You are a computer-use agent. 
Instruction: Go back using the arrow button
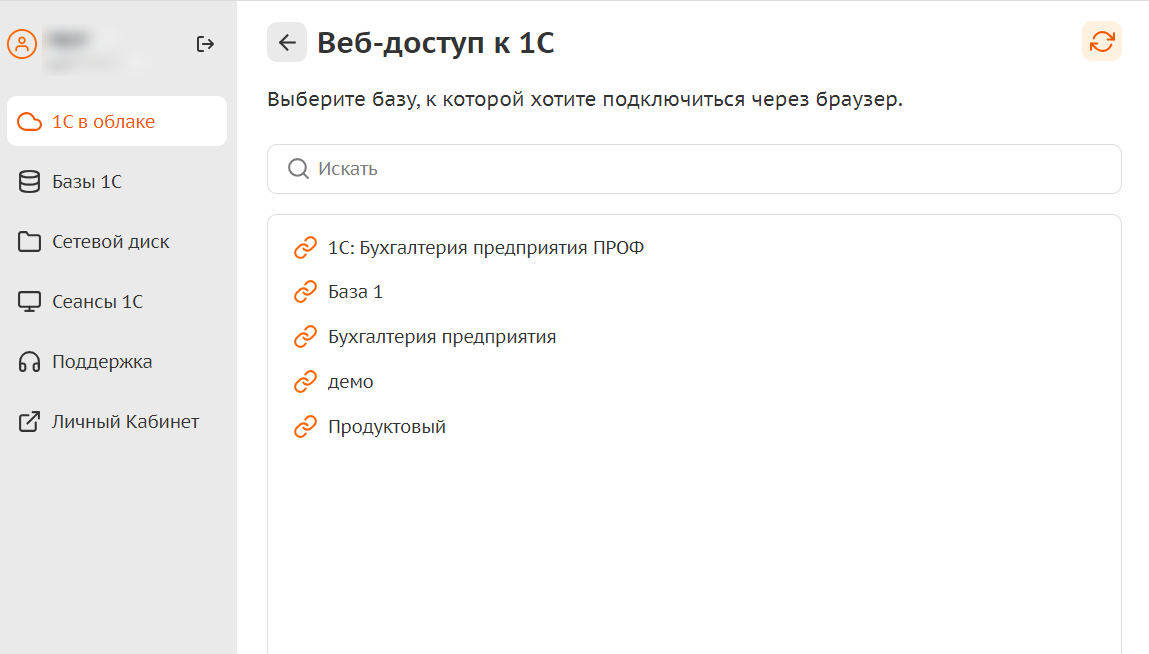coord(287,42)
